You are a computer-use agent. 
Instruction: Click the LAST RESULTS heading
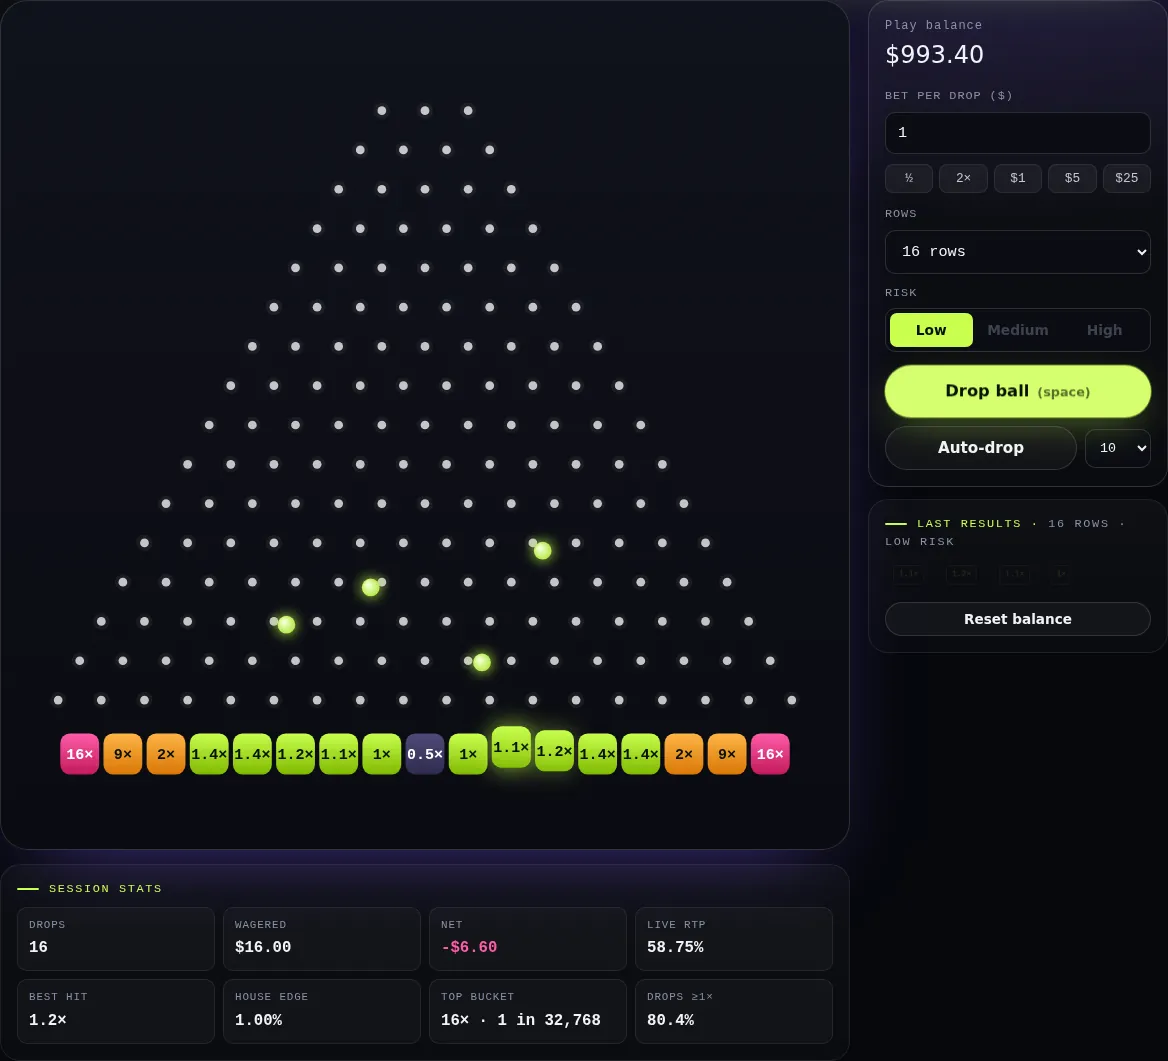(969, 524)
